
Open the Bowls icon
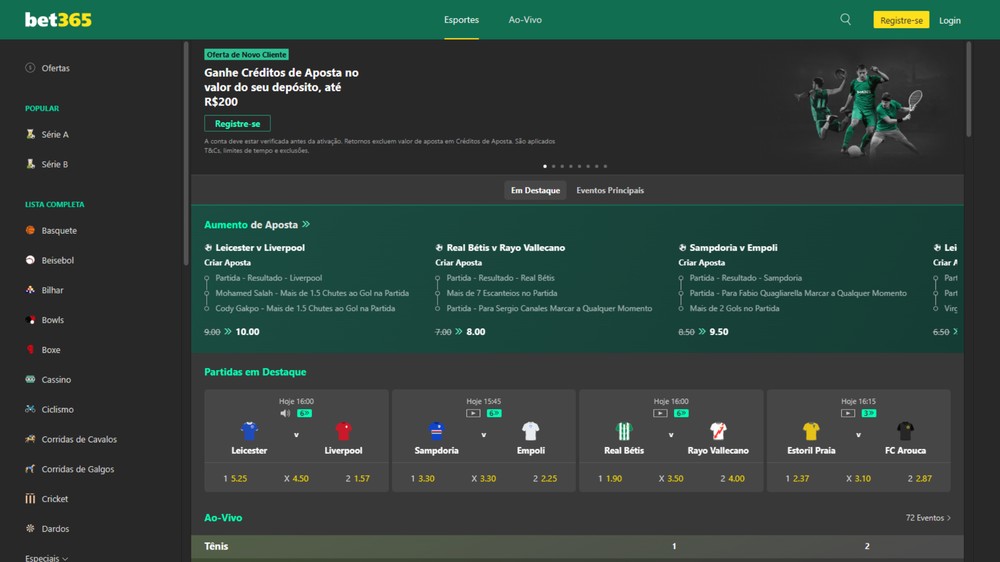coord(30,320)
